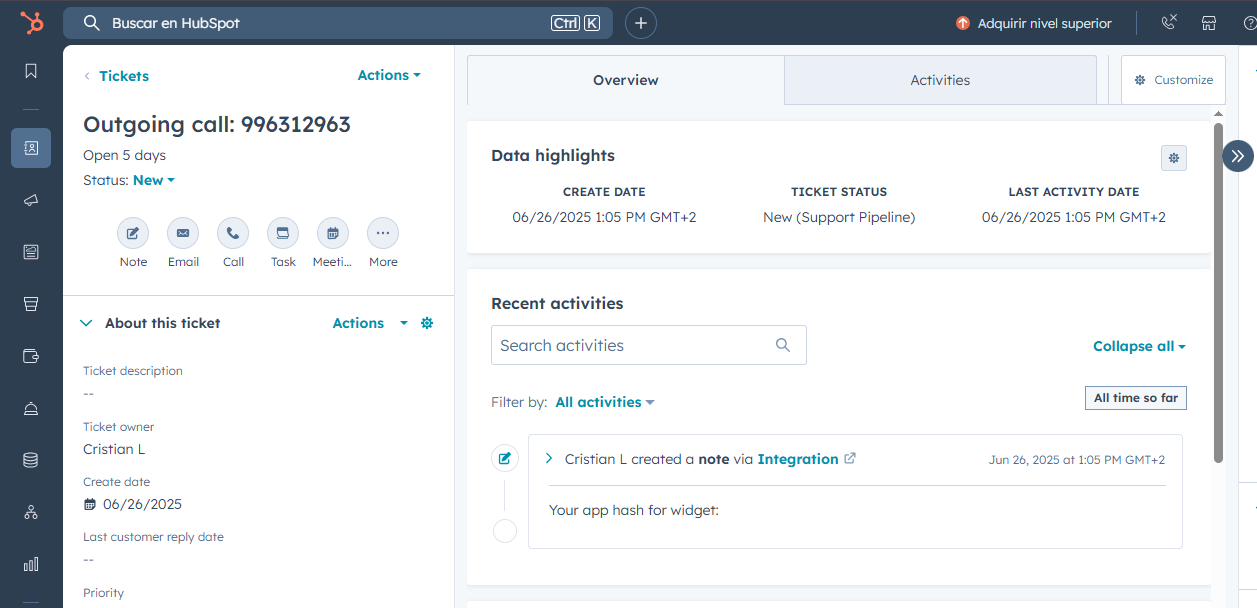
Task: Click the Integration link in note
Action: 798,459
